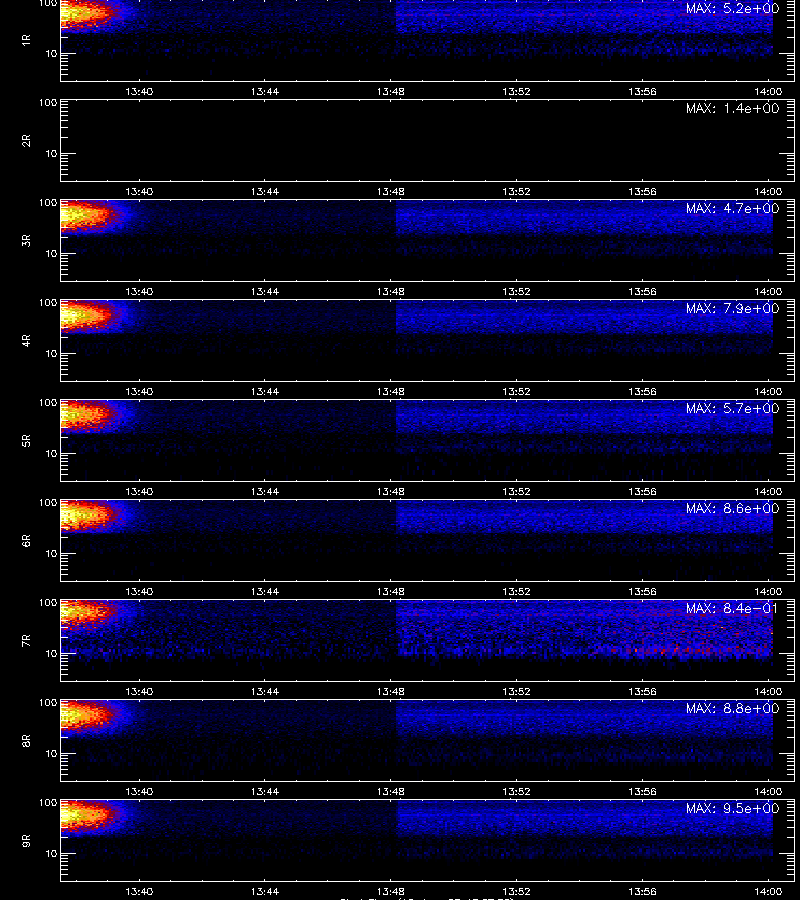The width and height of the screenshot is (800, 900).
Task: Click the 3R panel axis label
Action: (26, 240)
